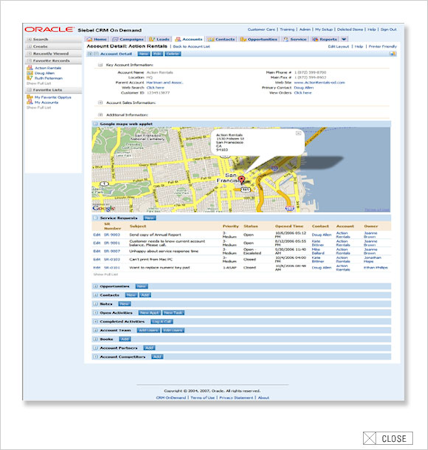Click Add button in Contacts section
Image resolution: width=428 pixels, height=450 pixels.
coord(145,295)
